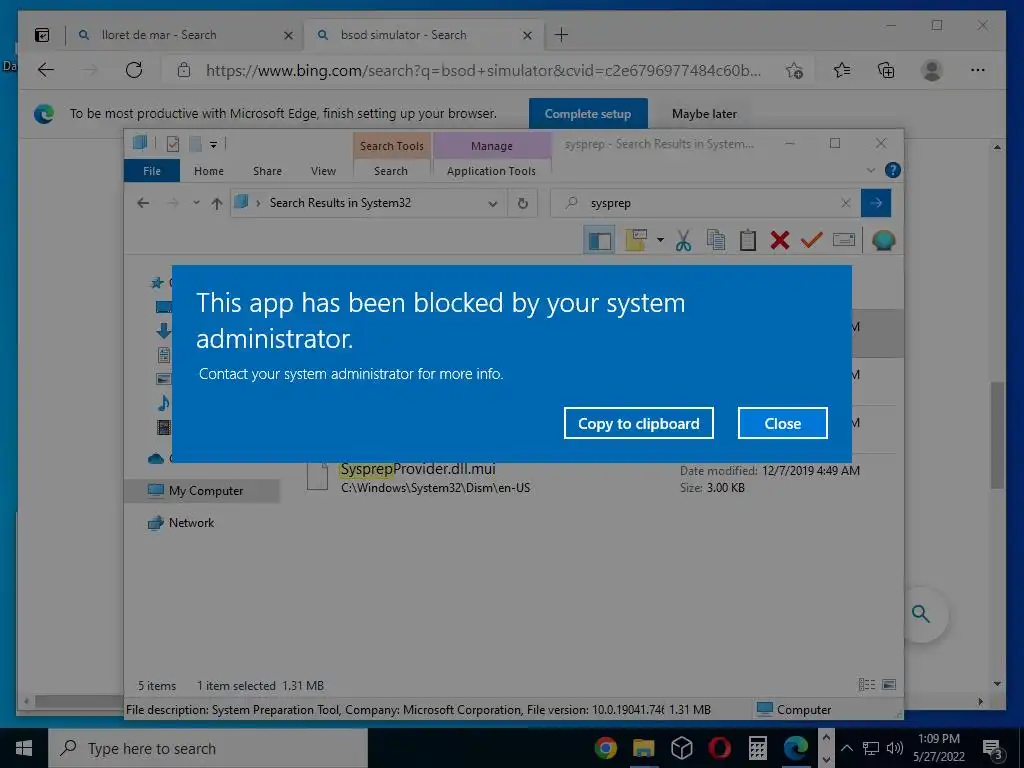Click the Copy toolbar icon
The width and height of the screenshot is (1024, 768).
tap(716, 240)
